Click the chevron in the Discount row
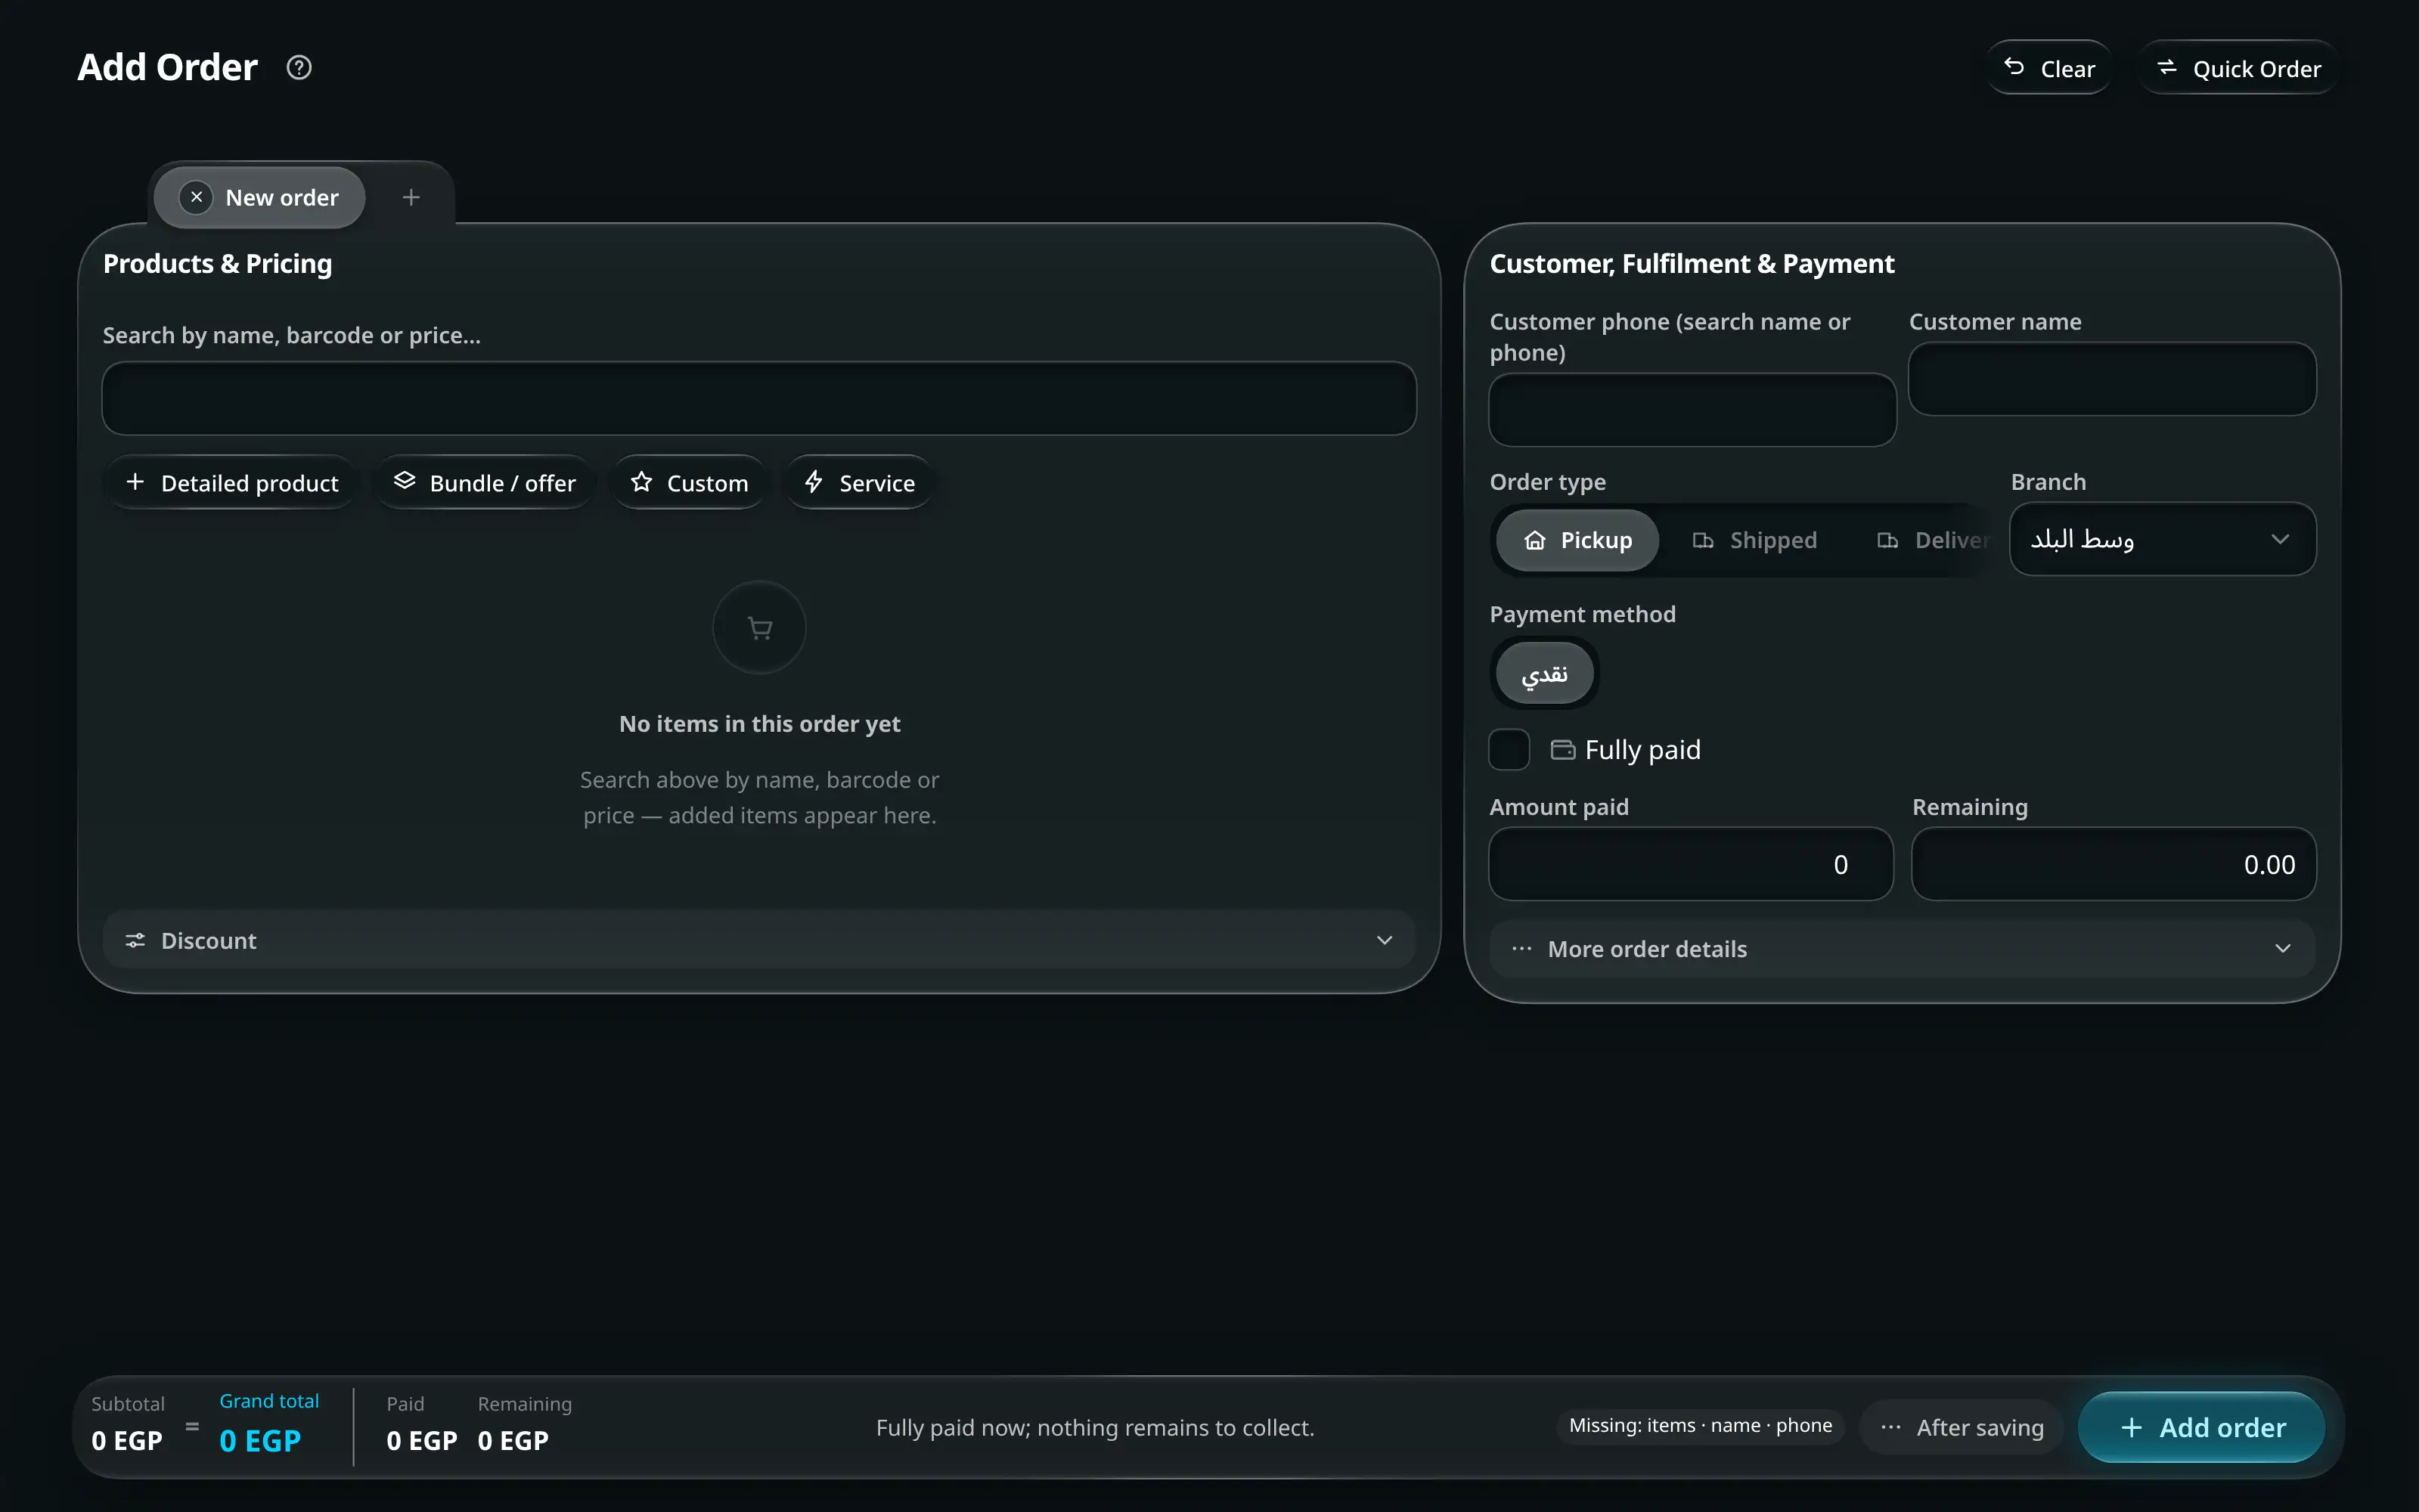 click(1384, 940)
